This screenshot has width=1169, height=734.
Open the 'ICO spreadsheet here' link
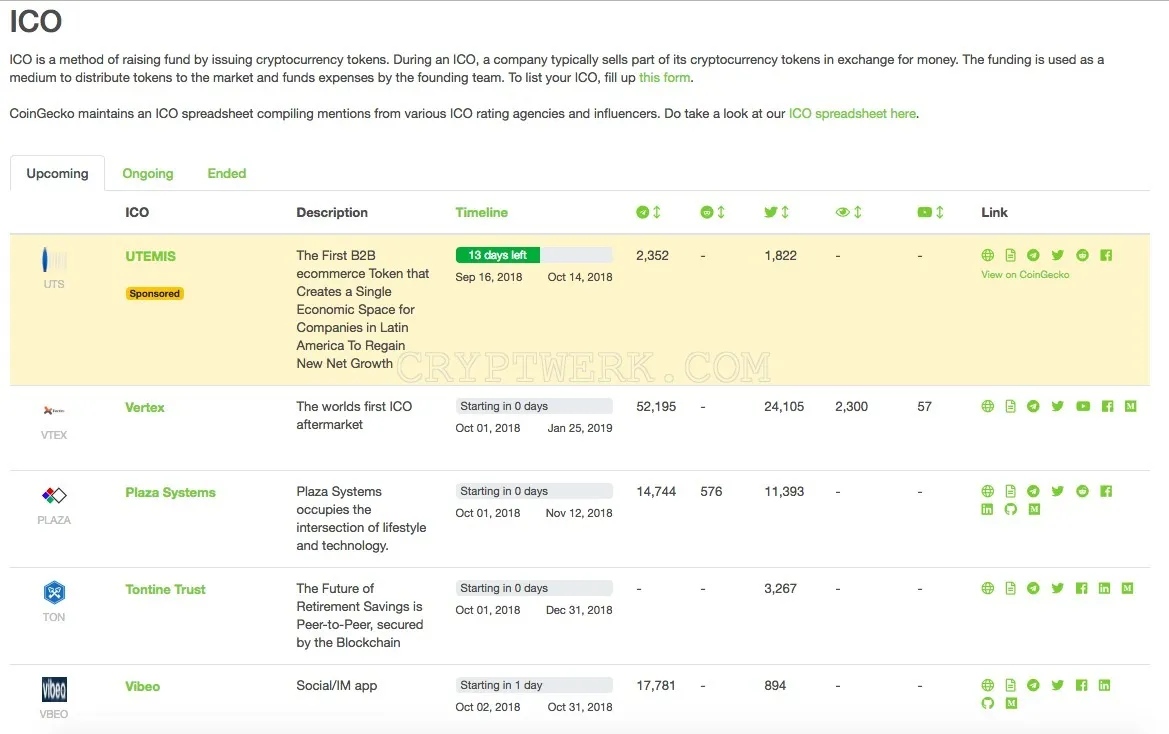click(x=852, y=113)
